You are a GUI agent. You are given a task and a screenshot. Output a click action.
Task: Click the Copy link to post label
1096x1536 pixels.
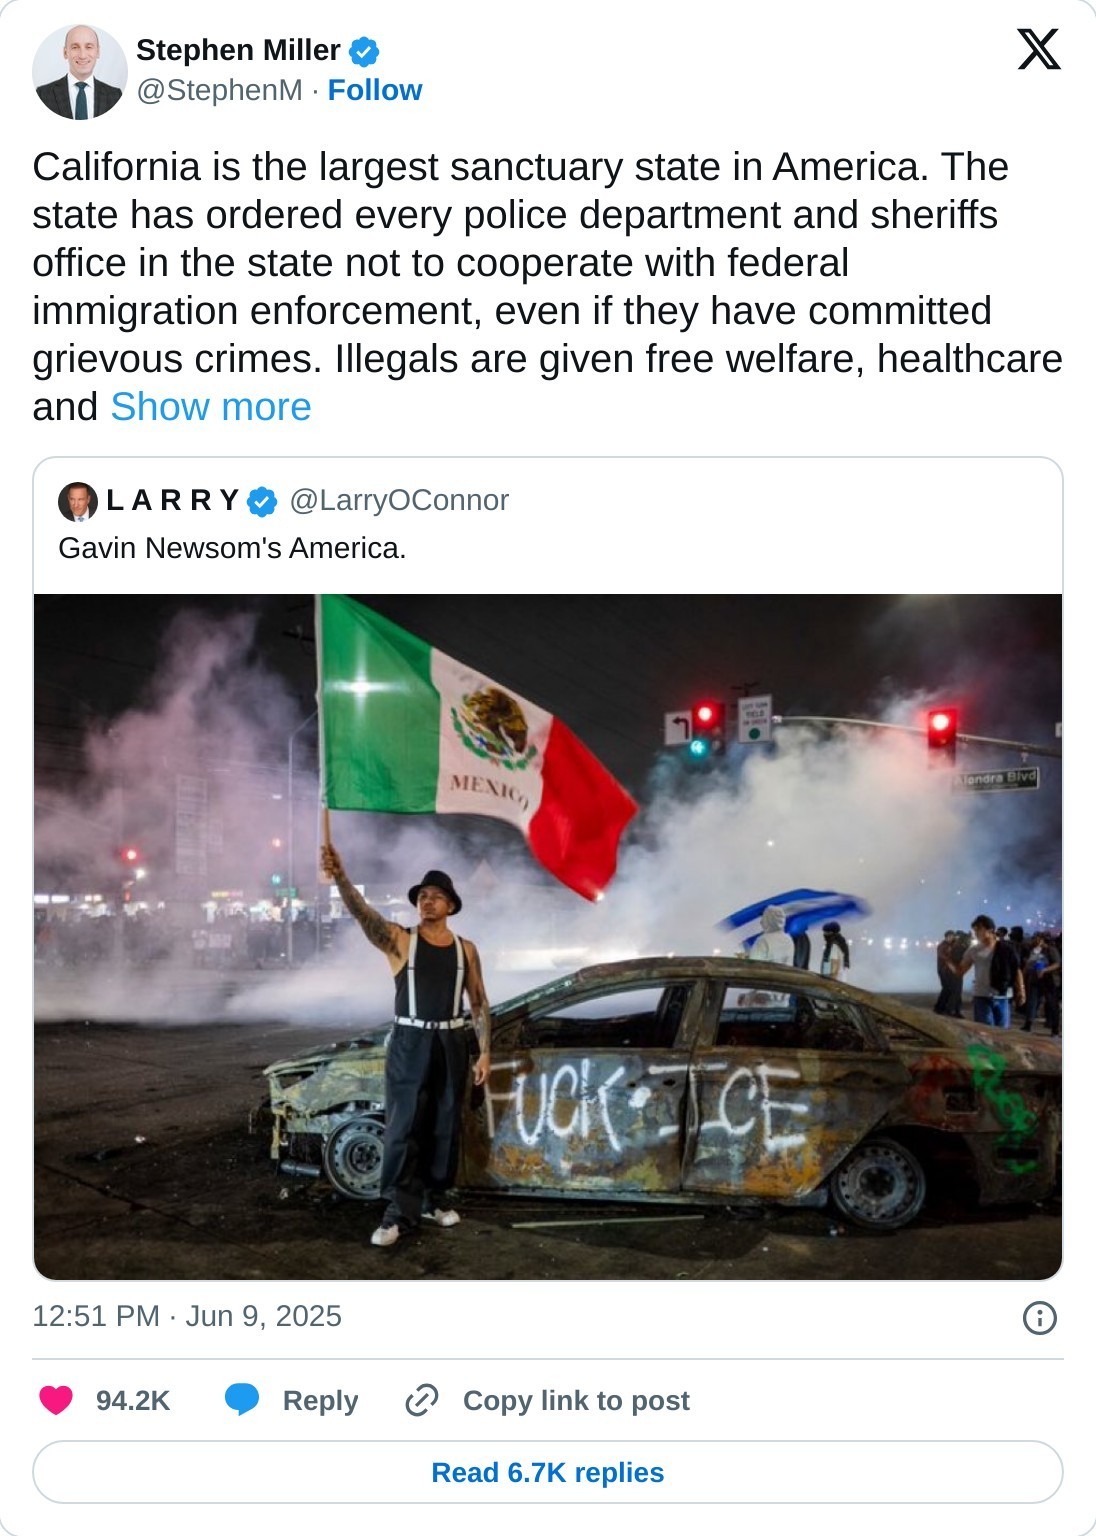576,1400
